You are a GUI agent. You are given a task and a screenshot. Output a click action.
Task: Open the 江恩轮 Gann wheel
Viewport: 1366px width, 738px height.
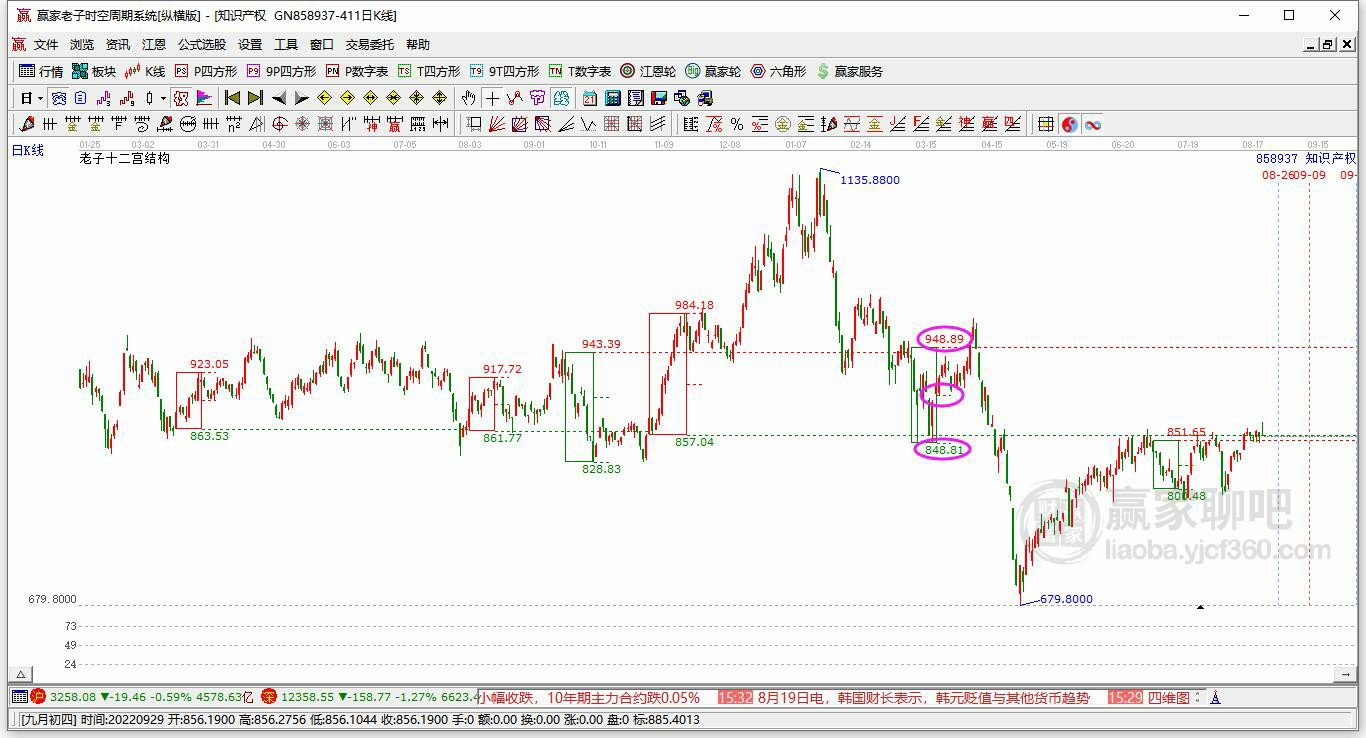point(648,71)
